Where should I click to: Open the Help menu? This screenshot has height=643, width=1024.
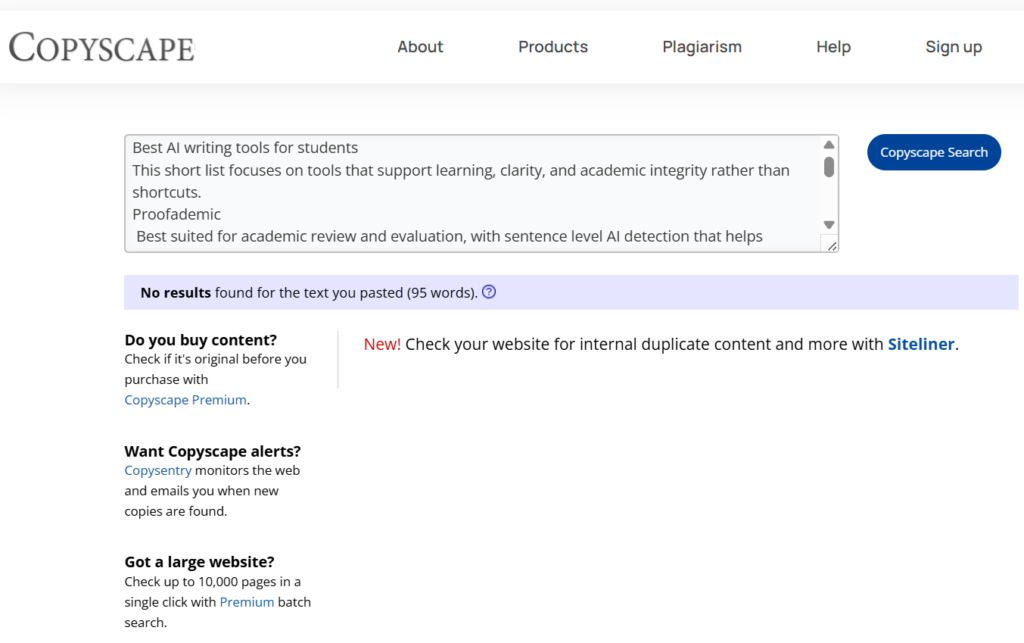[833, 47]
